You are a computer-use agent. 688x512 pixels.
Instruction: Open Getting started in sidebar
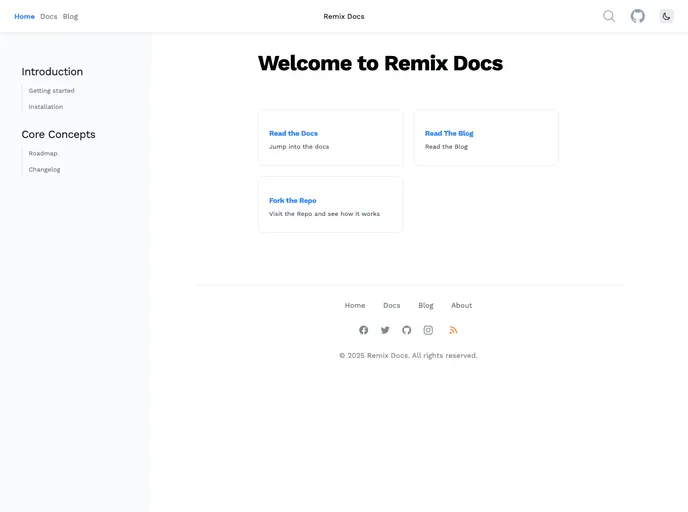tap(51, 90)
